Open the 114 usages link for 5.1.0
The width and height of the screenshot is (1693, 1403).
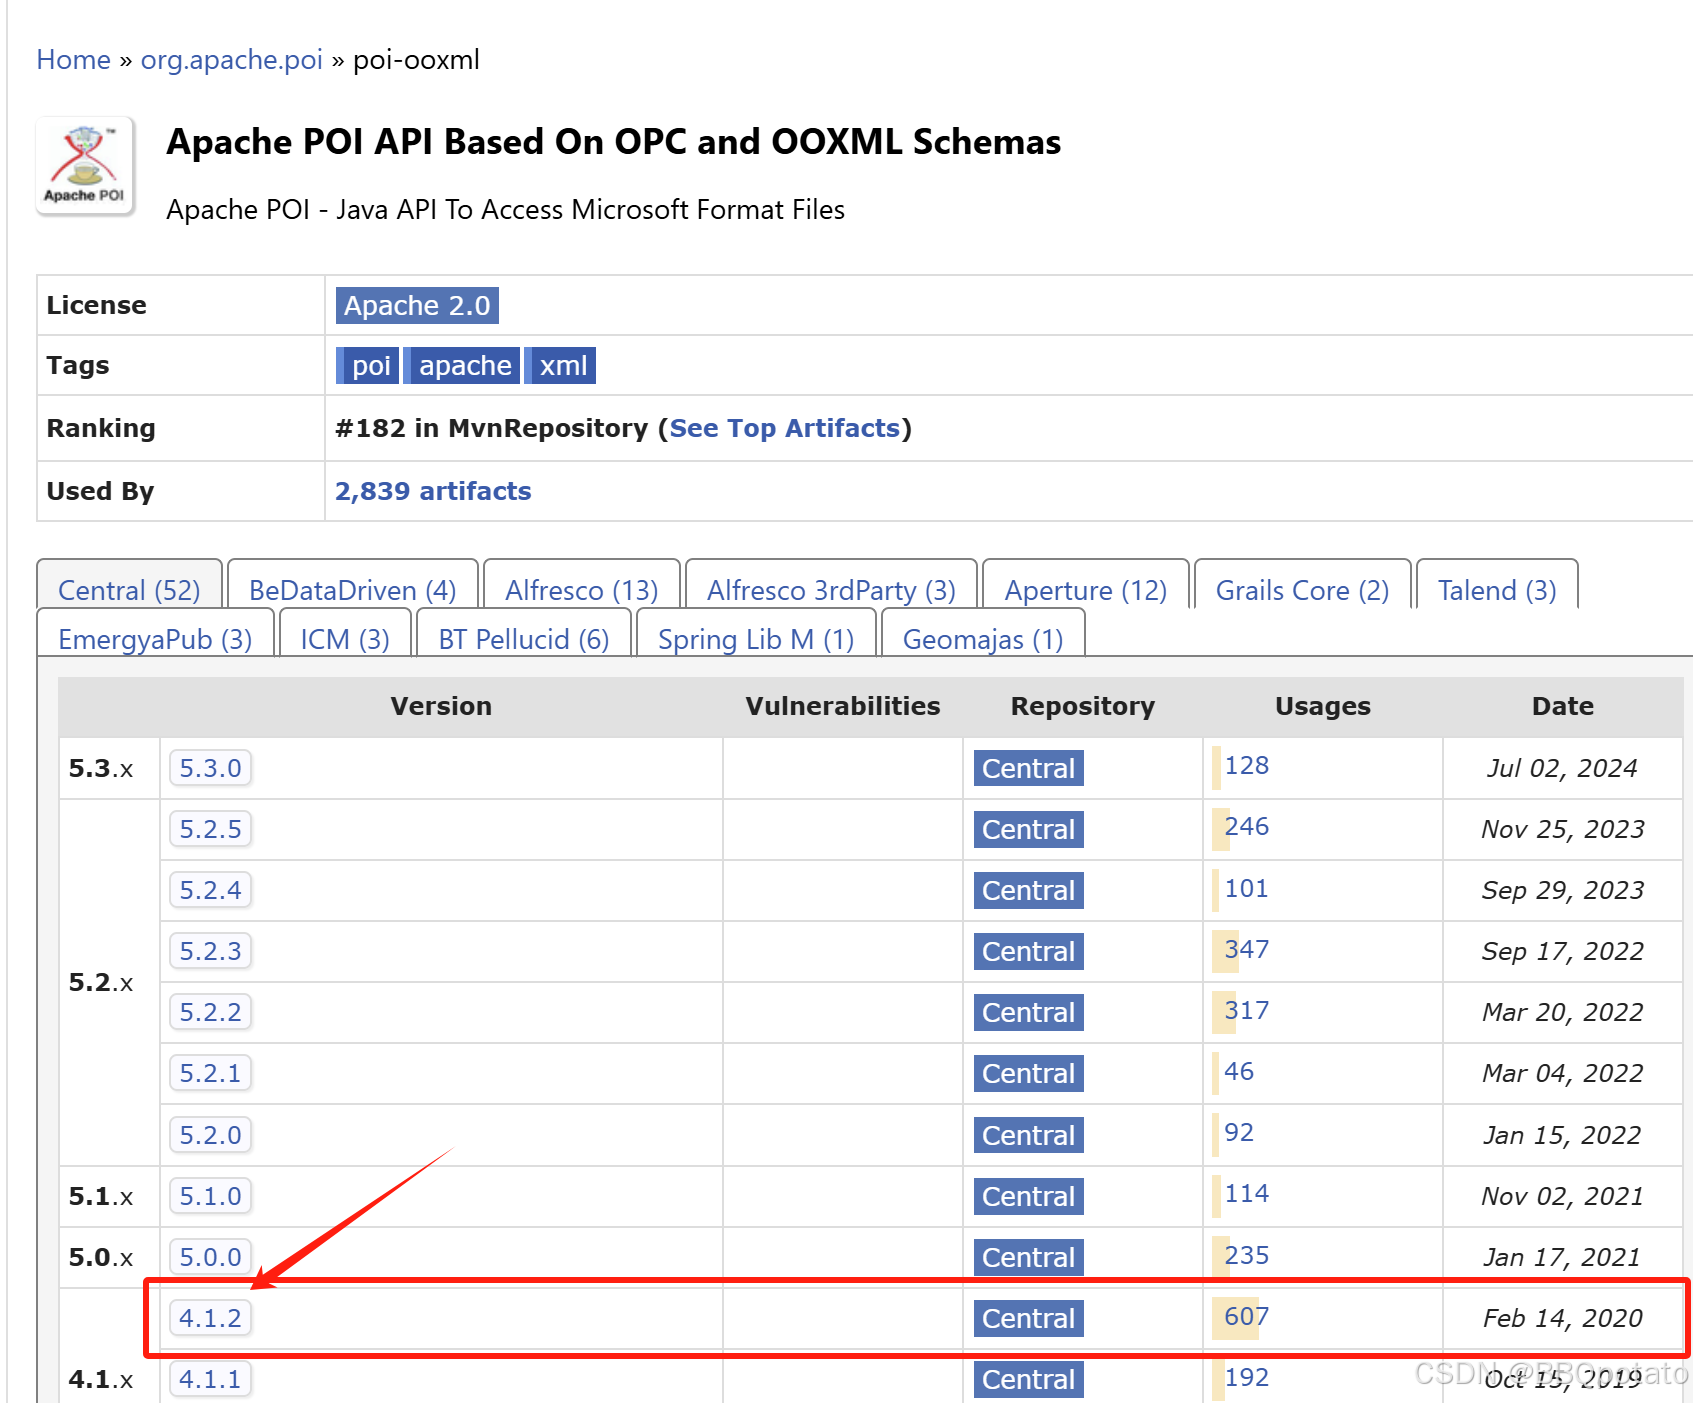point(1246,1194)
